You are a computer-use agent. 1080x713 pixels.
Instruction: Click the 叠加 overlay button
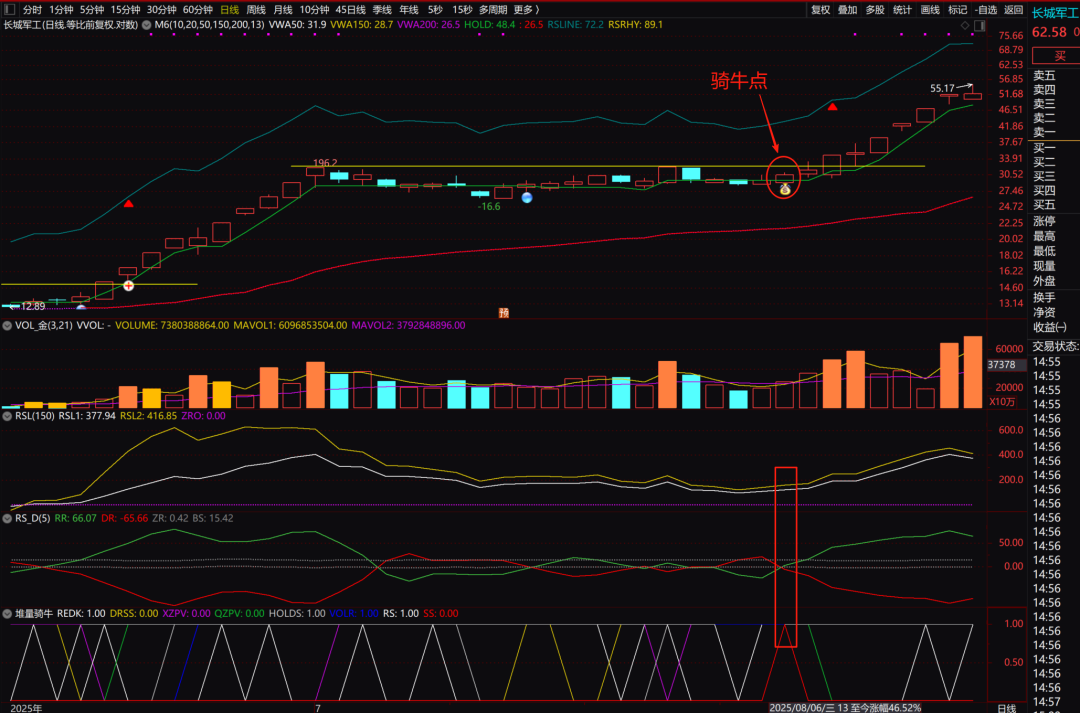[x=847, y=10]
